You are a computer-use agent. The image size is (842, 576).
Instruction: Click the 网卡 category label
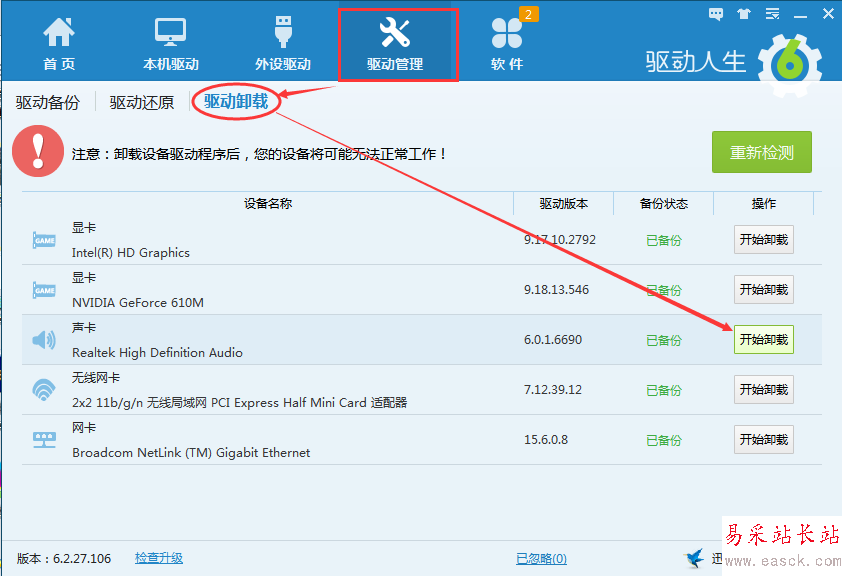(84, 427)
